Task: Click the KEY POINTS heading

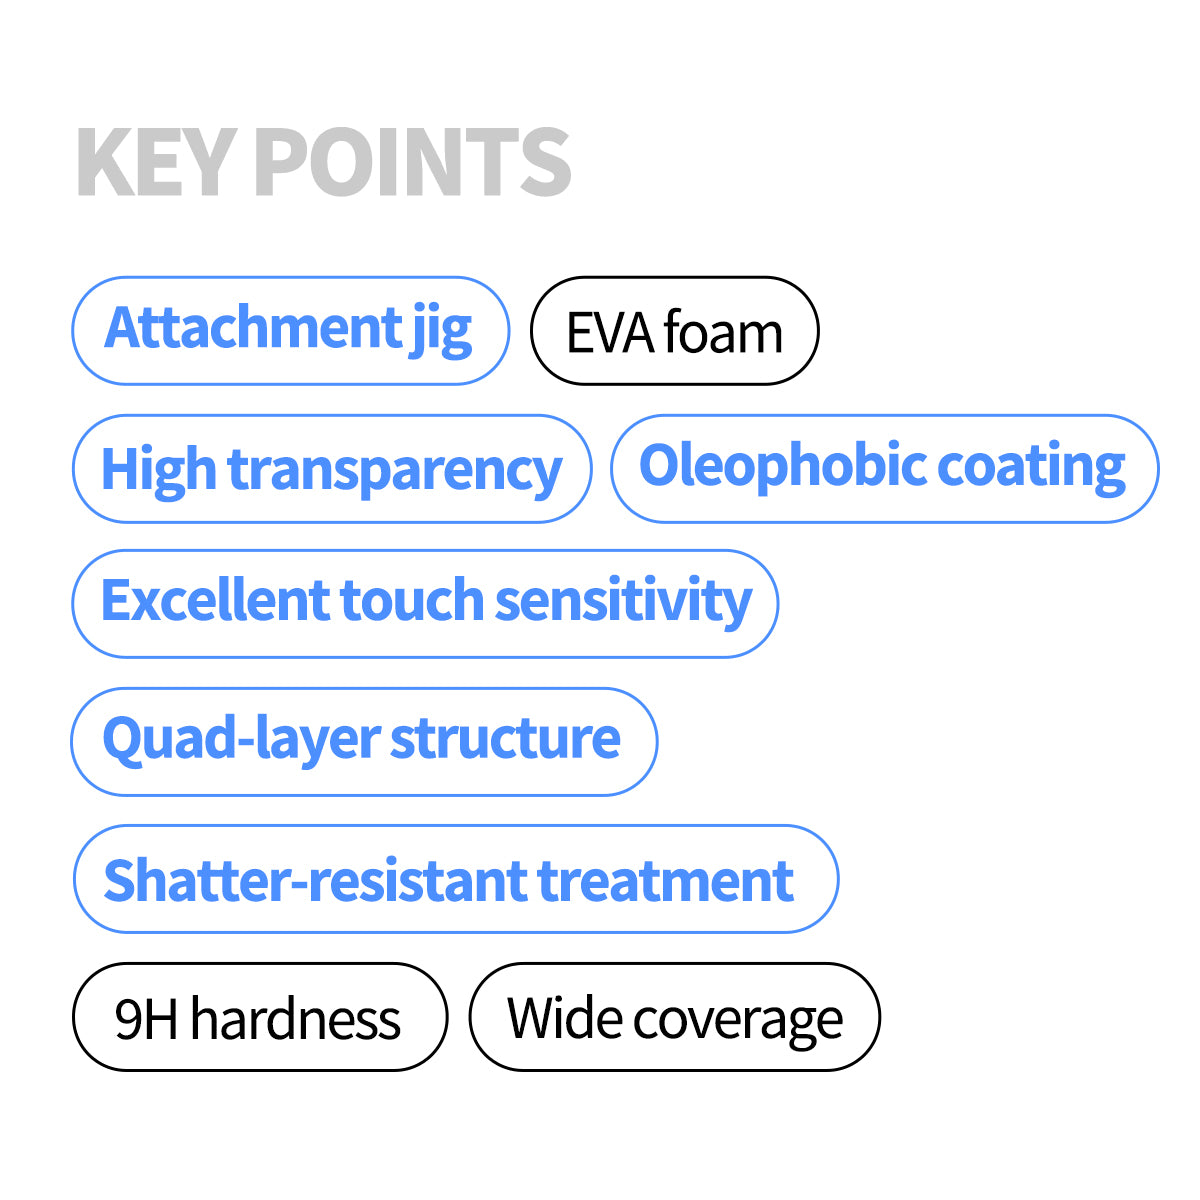Action: (323, 163)
